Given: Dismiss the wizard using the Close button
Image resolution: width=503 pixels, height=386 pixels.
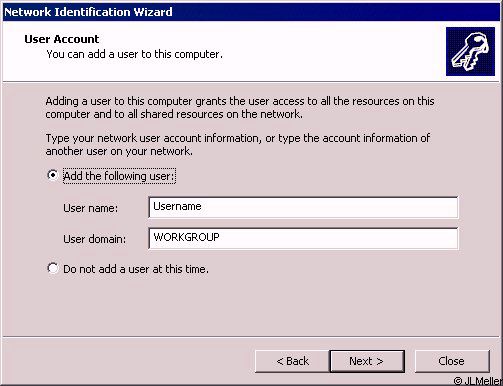Looking at the screenshot, I should click(452, 361).
